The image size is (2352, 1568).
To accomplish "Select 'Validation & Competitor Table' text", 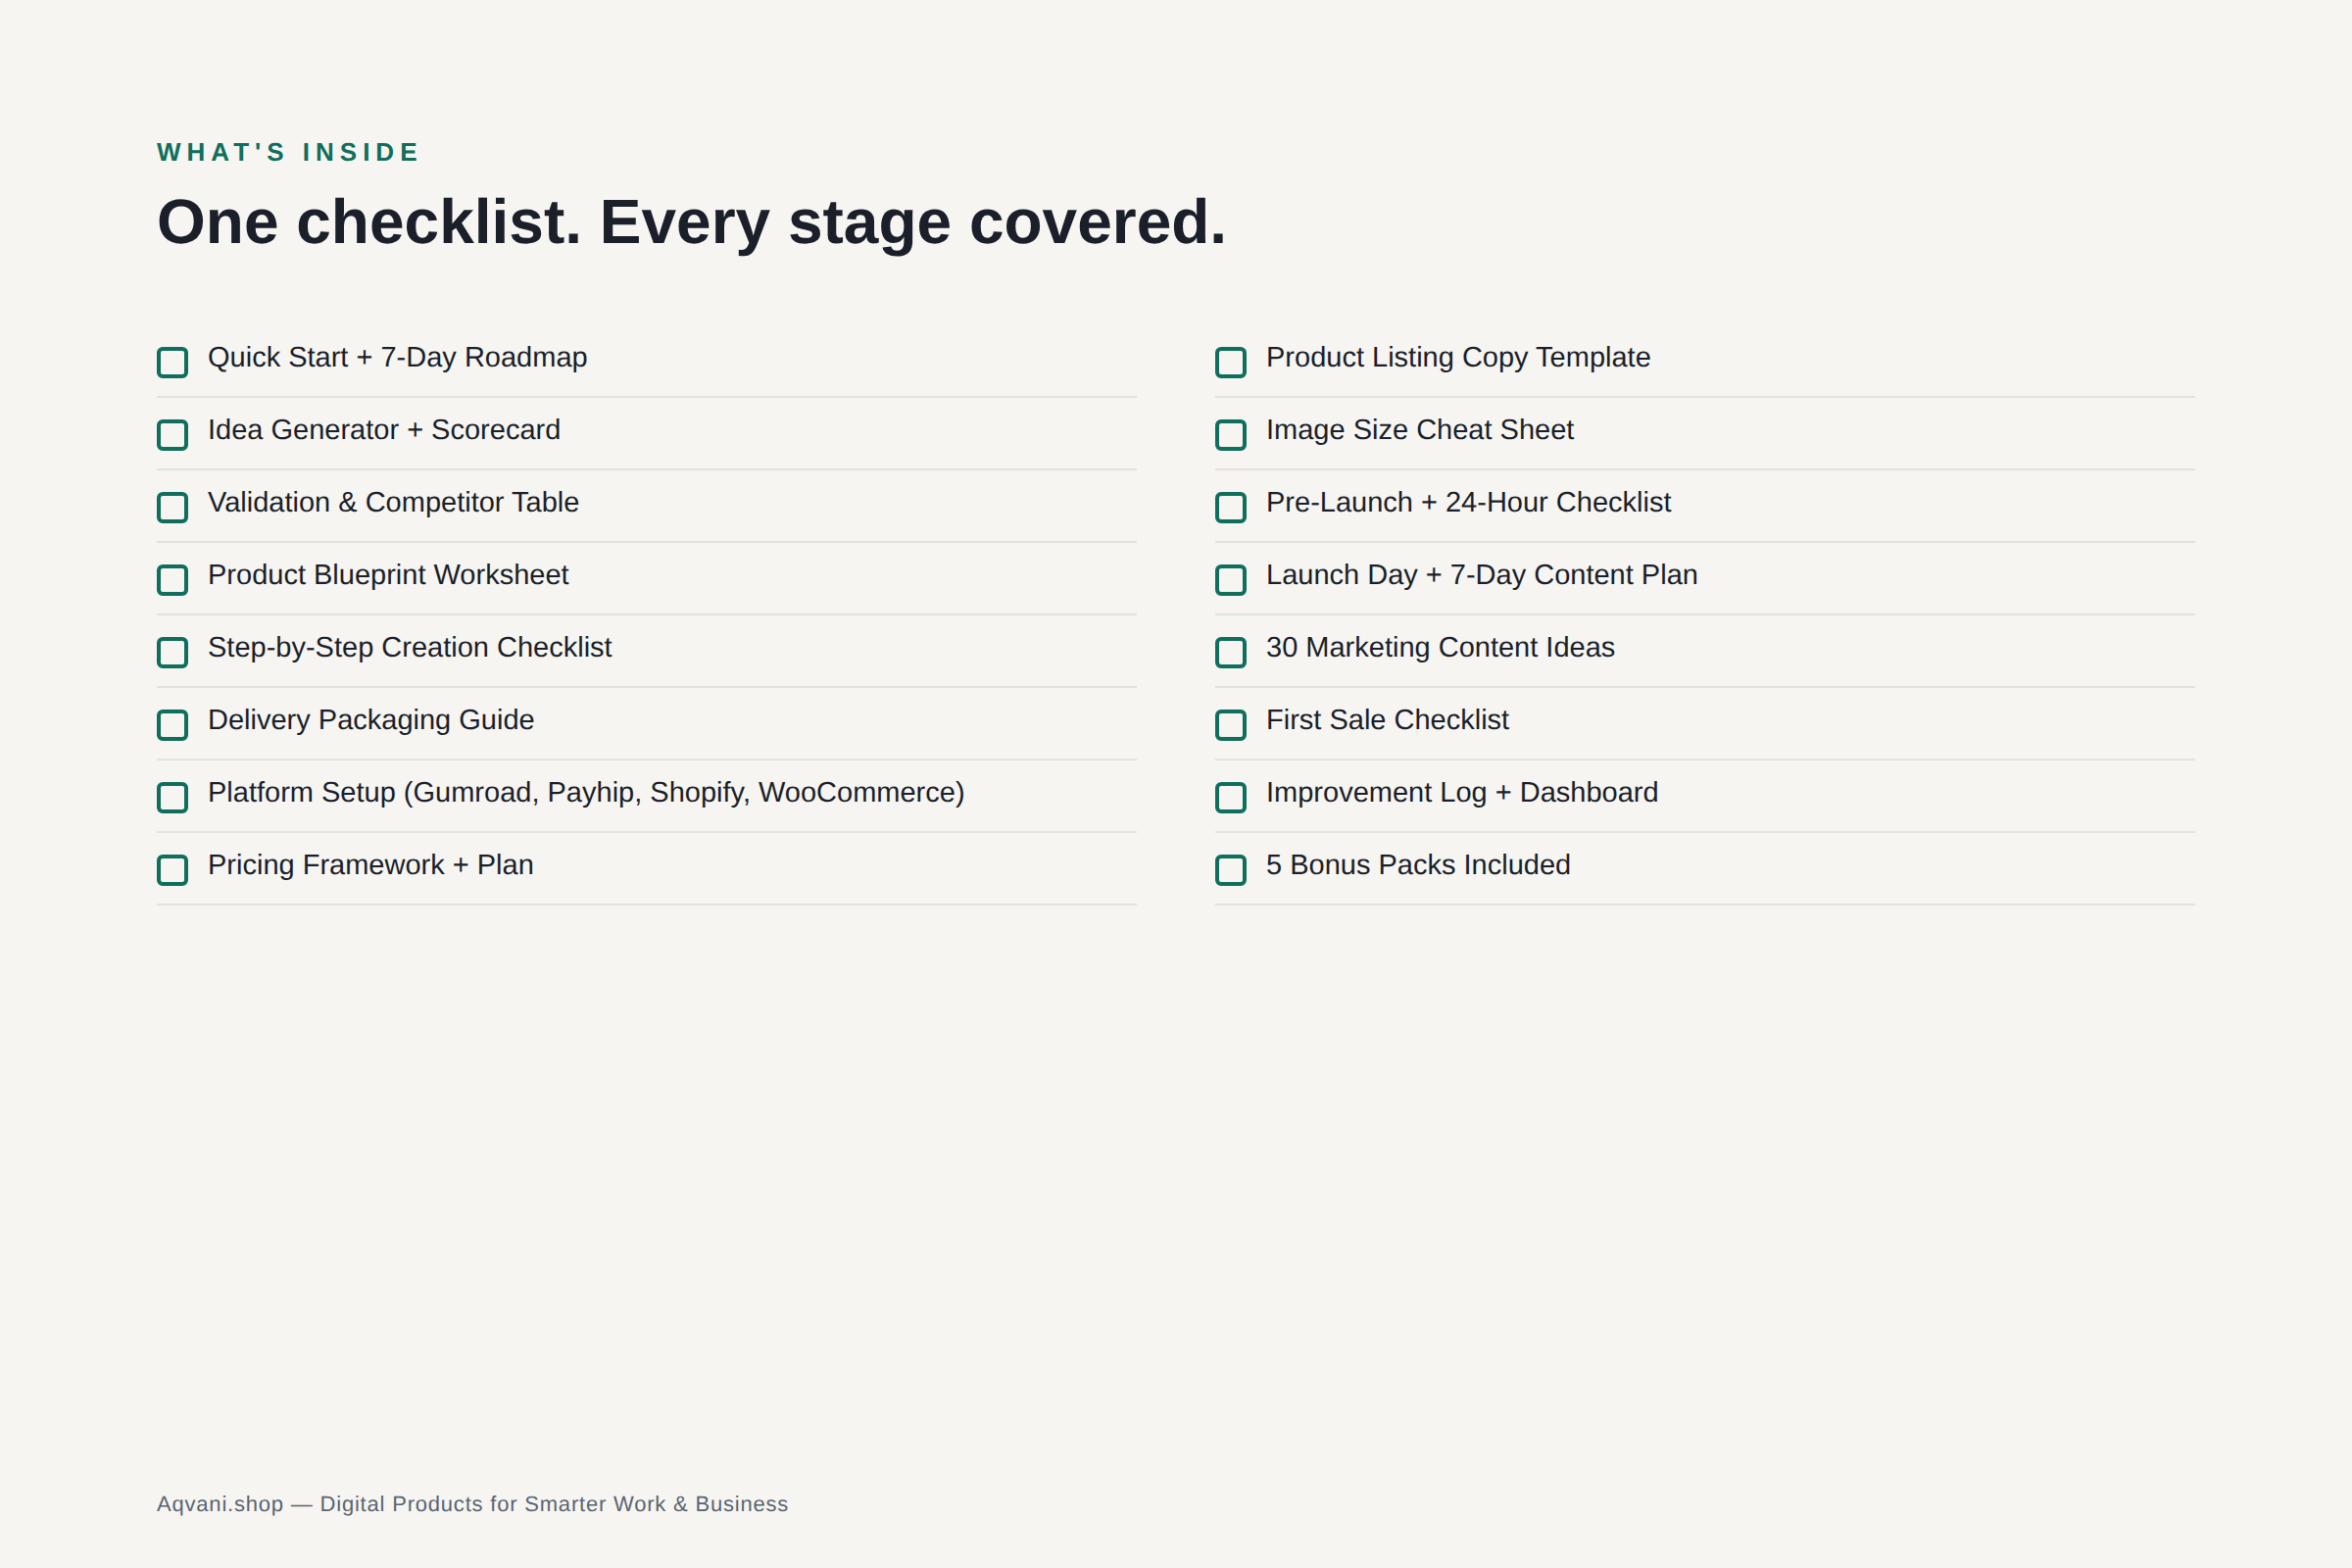I will [x=393, y=502].
